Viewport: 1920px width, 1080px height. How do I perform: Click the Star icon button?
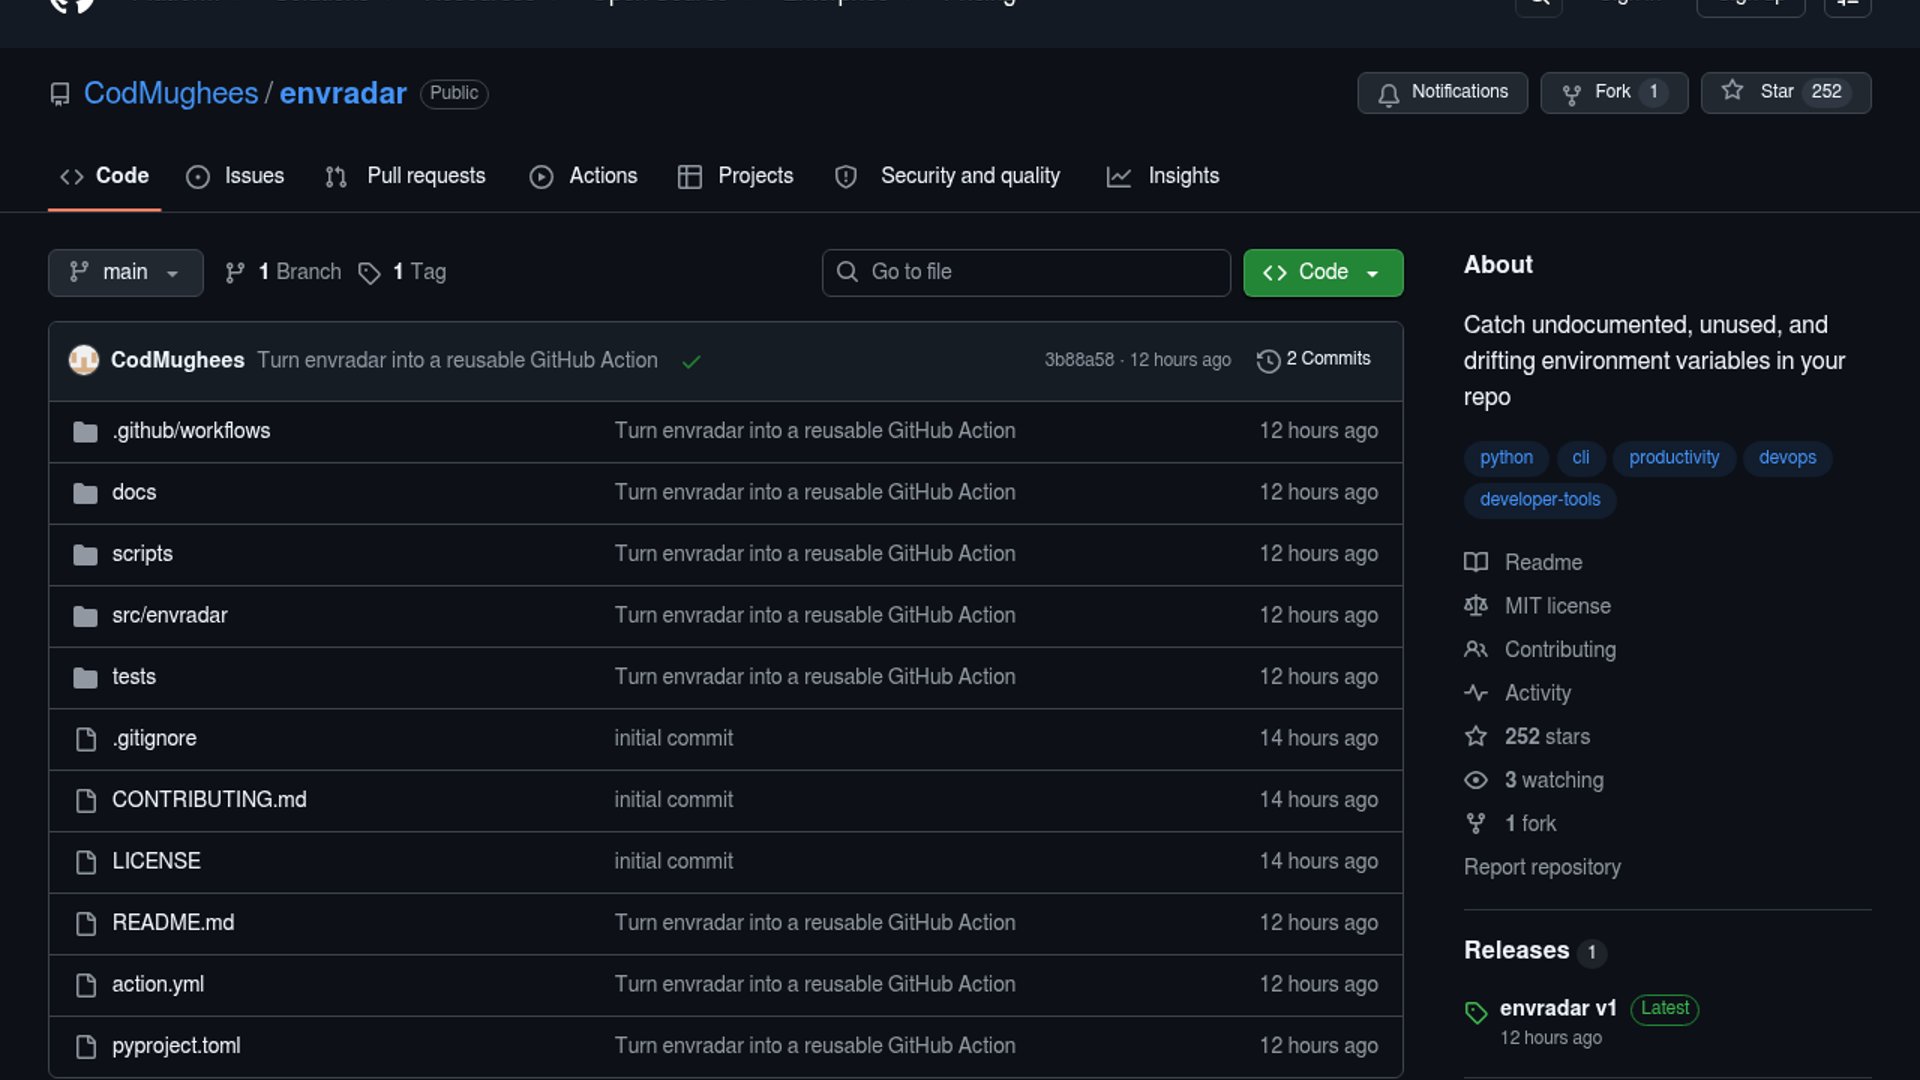coord(1732,91)
